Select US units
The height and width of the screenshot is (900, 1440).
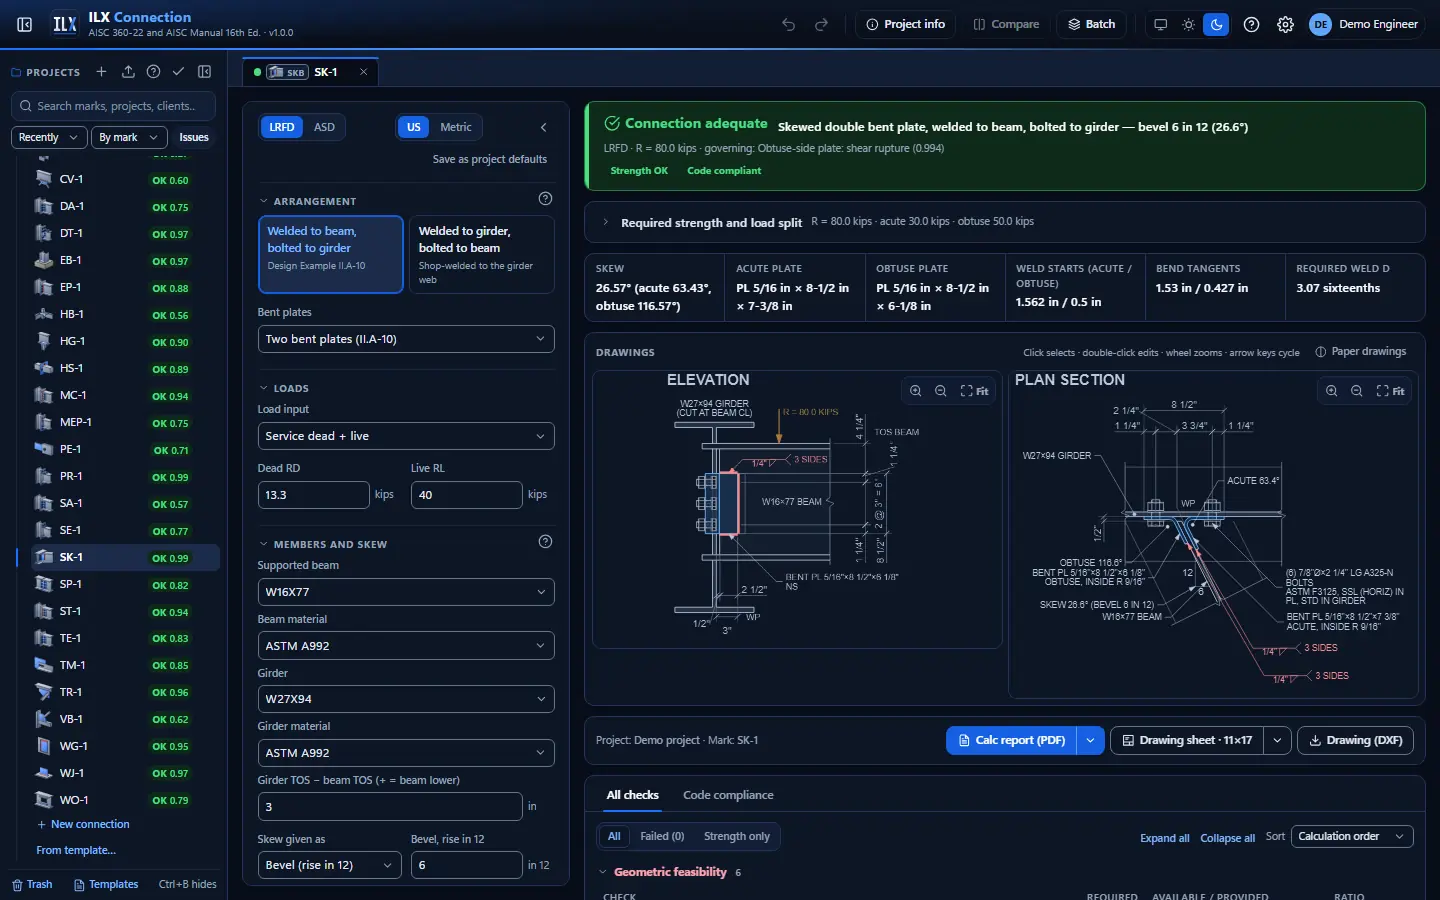coord(414,127)
